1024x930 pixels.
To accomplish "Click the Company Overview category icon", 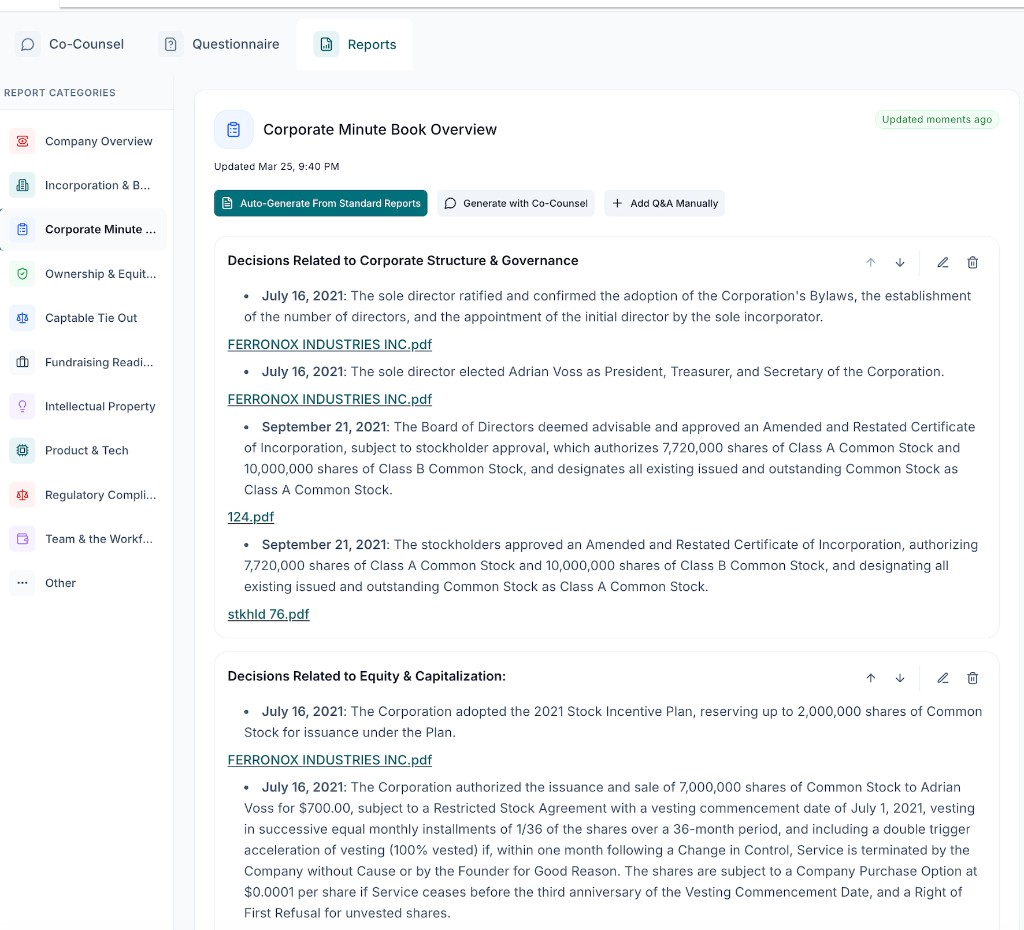I will pos(22,140).
